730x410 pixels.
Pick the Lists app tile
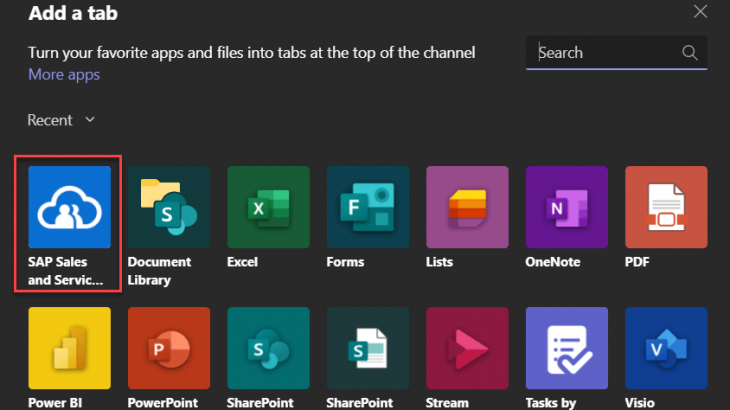pos(467,207)
